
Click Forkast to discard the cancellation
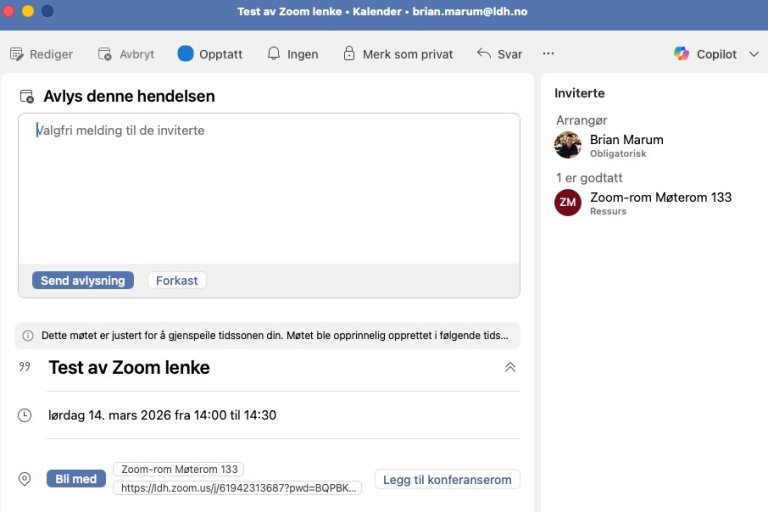(x=177, y=280)
